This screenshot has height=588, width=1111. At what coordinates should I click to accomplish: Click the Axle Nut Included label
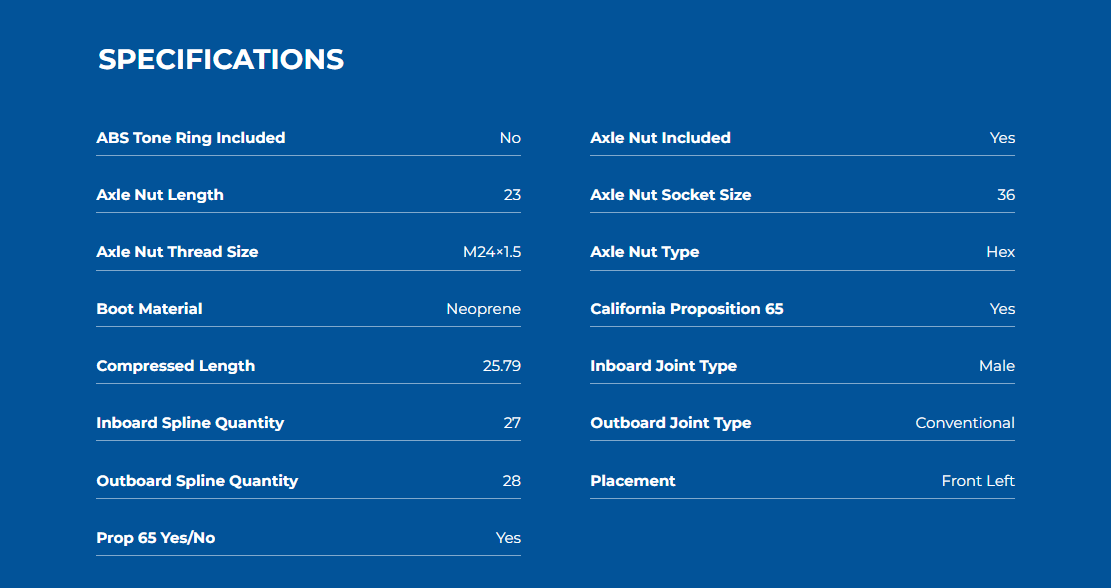pos(660,137)
